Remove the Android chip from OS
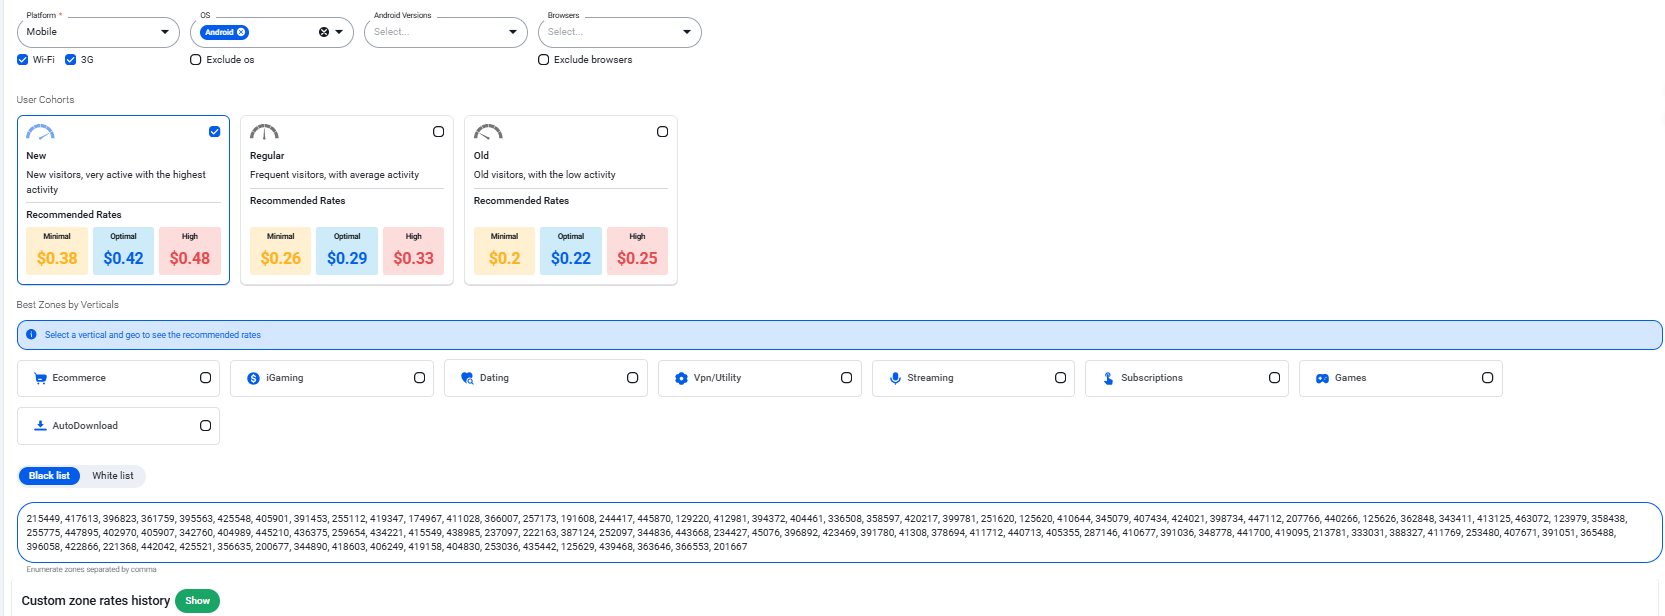 point(241,32)
